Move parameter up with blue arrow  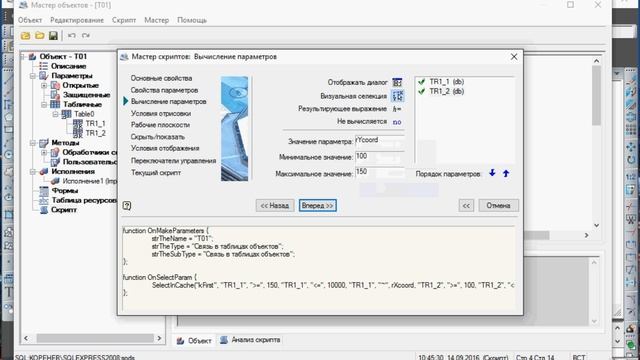click(506, 173)
